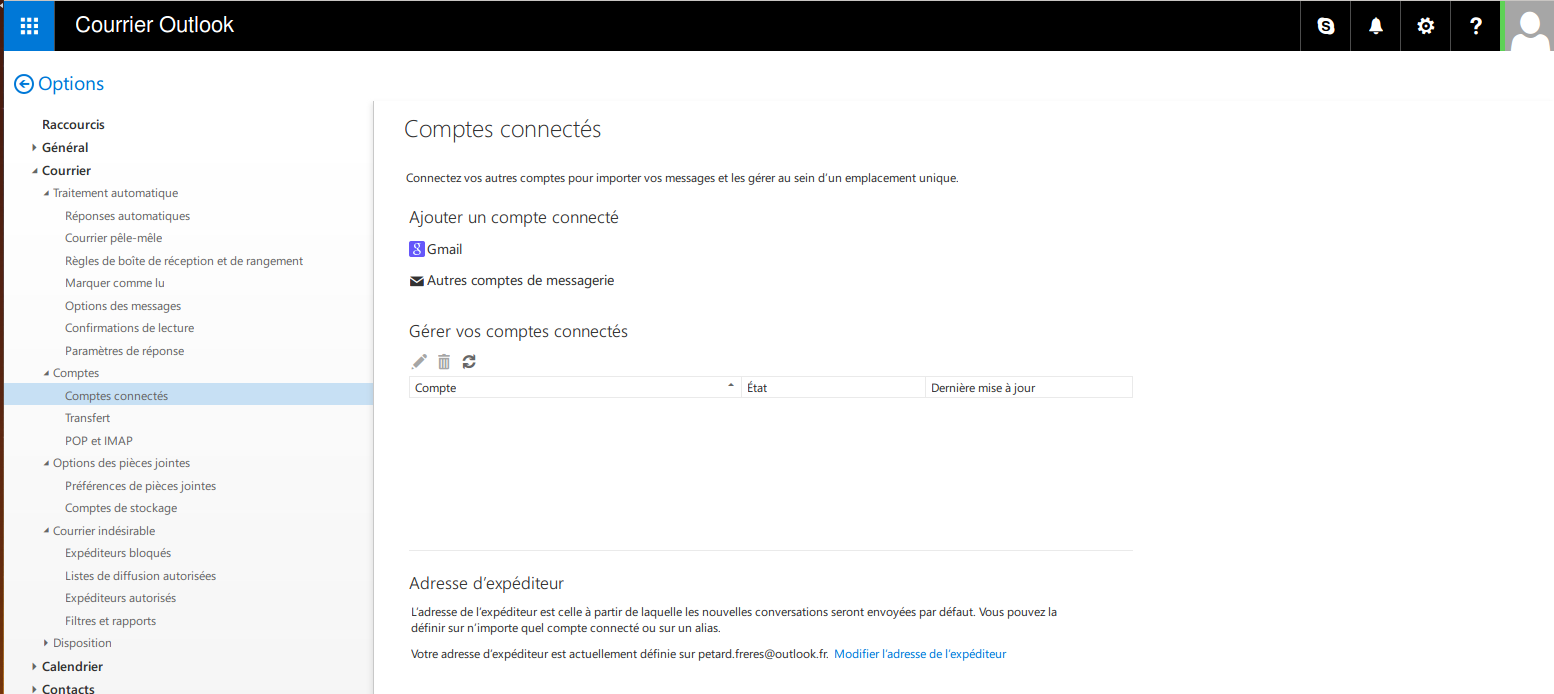Screen dimensions: 1554x694
Task: Click the edit pencil icon
Action: tap(419, 362)
